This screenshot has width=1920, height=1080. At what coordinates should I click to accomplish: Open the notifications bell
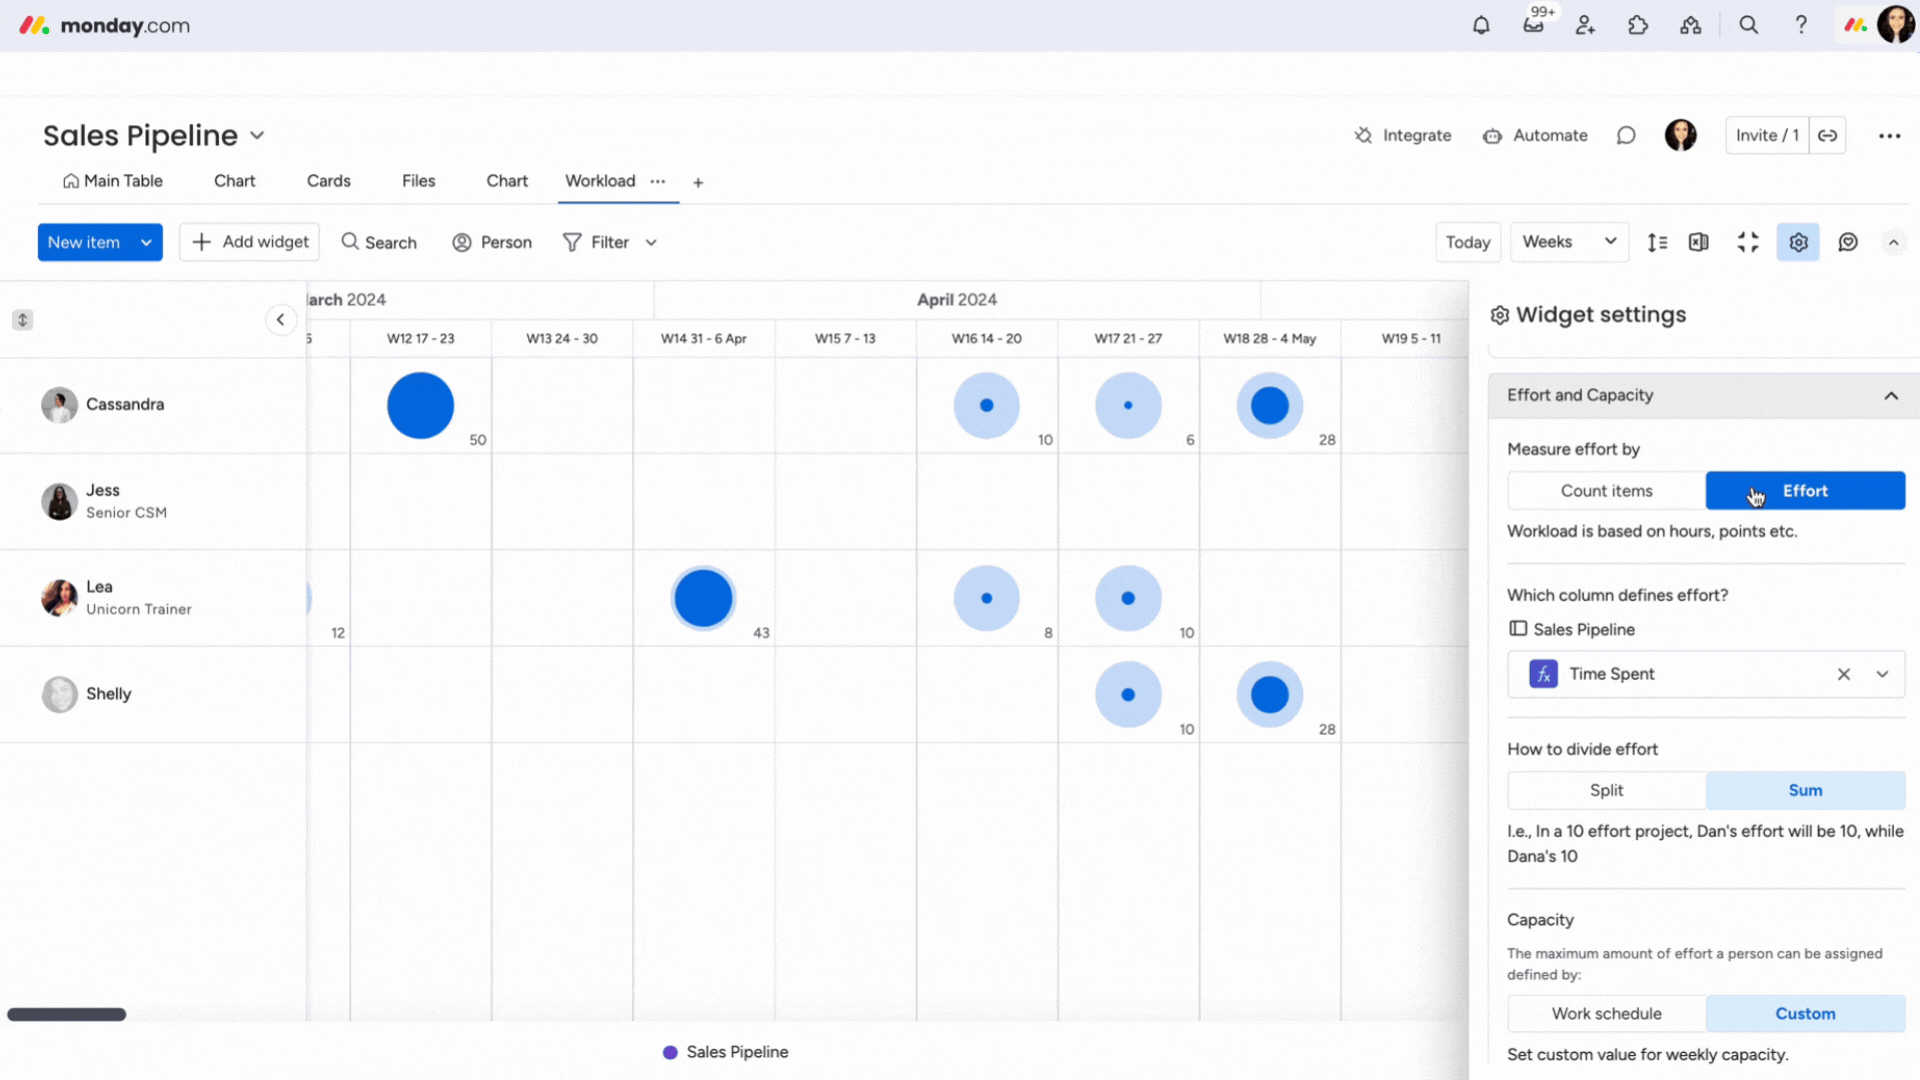(x=1481, y=25)
